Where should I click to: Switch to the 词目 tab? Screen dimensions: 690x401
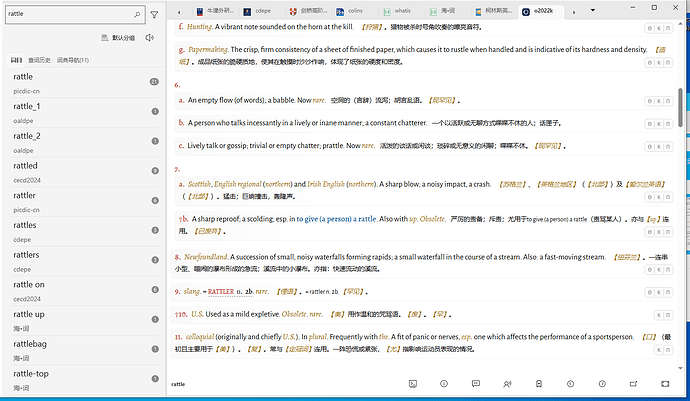[x=16, y=60]
